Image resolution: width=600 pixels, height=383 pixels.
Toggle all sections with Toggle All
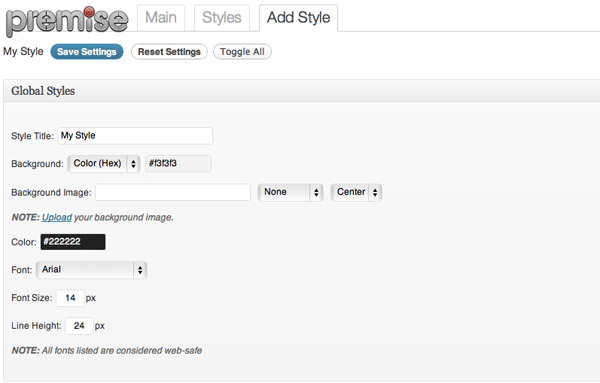pyautogui.click(x=242, y=52)
